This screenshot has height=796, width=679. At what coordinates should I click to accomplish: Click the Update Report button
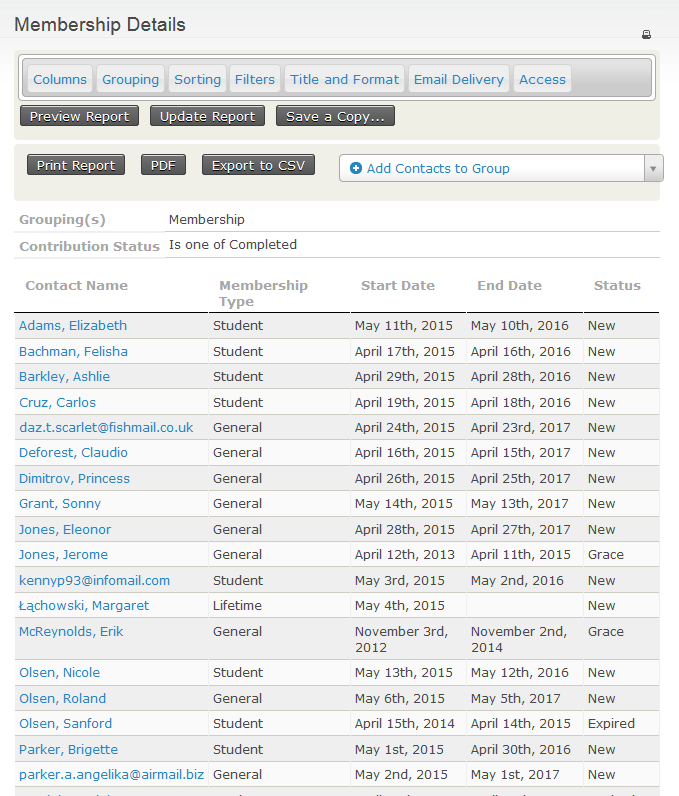207,116
